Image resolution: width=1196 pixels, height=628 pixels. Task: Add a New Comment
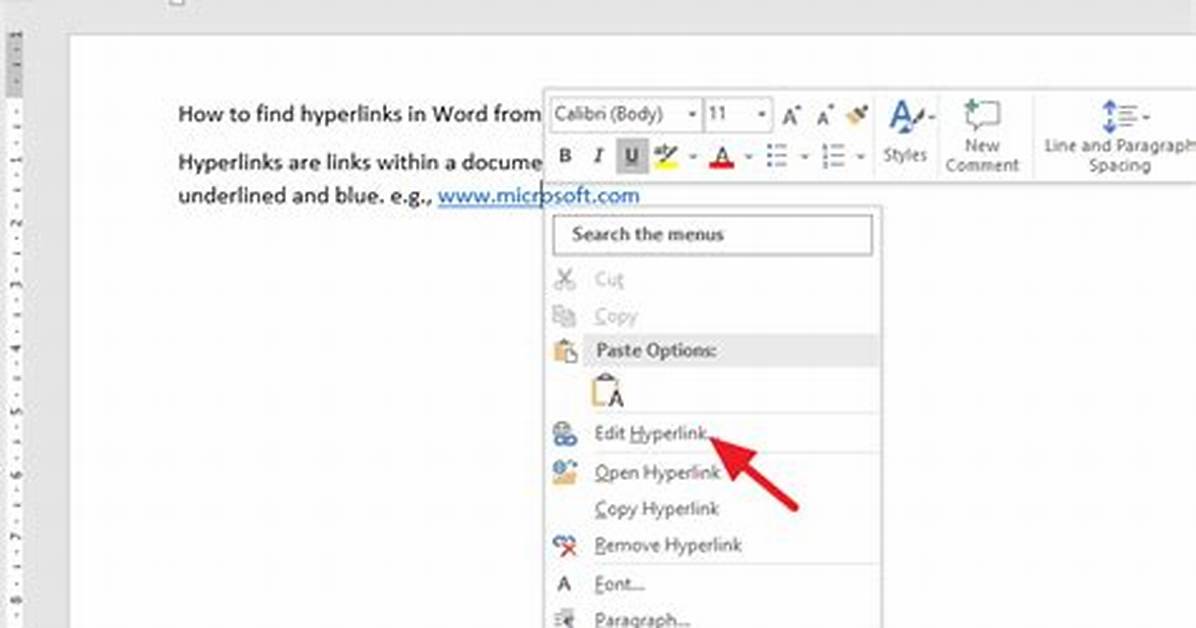pyautogui.click(x=982, y=136)
